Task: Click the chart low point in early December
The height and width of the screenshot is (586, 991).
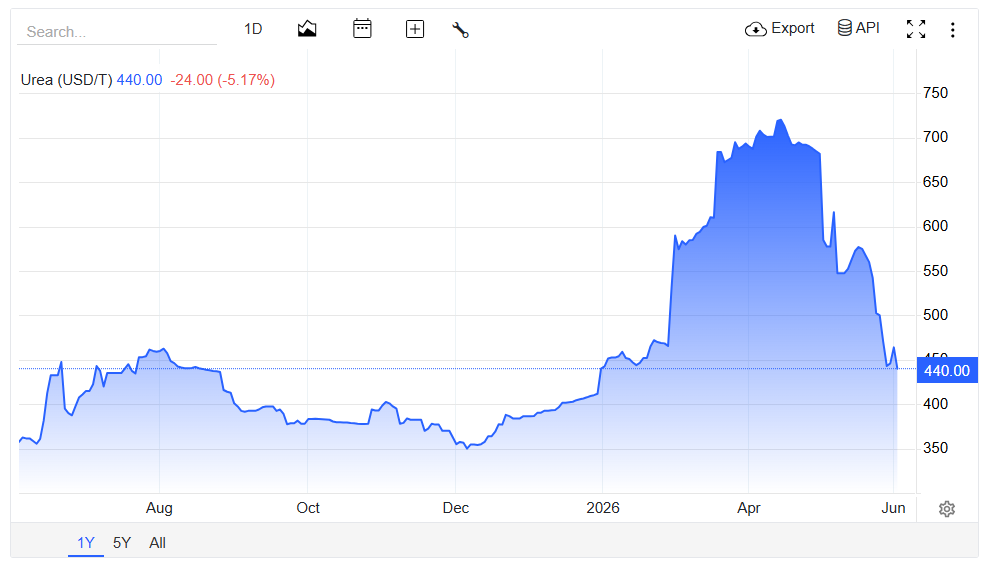Action: 467,448
